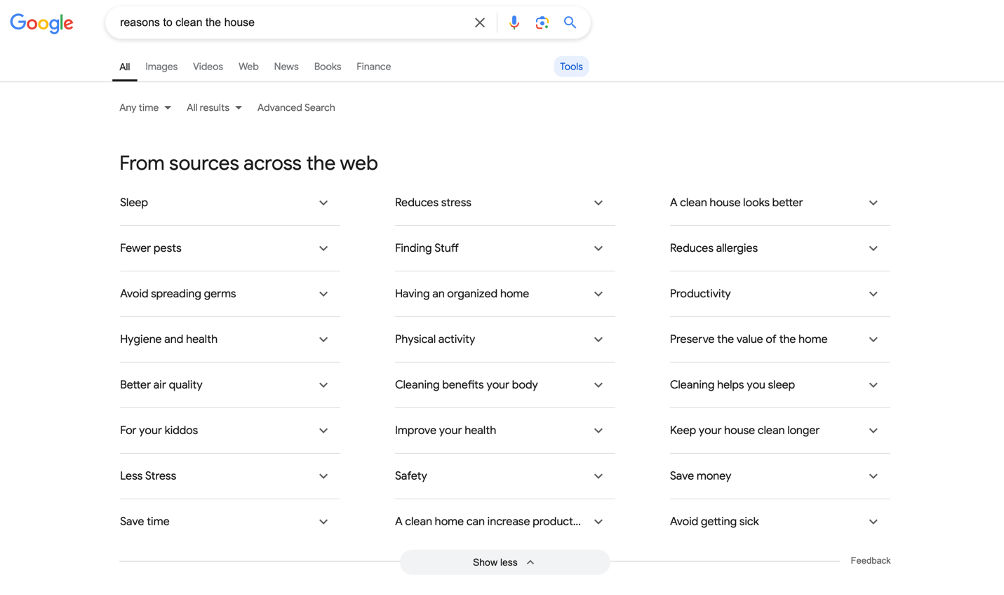Expand the Fewer pests item
Screen dimensions: 1004x595
229,248
